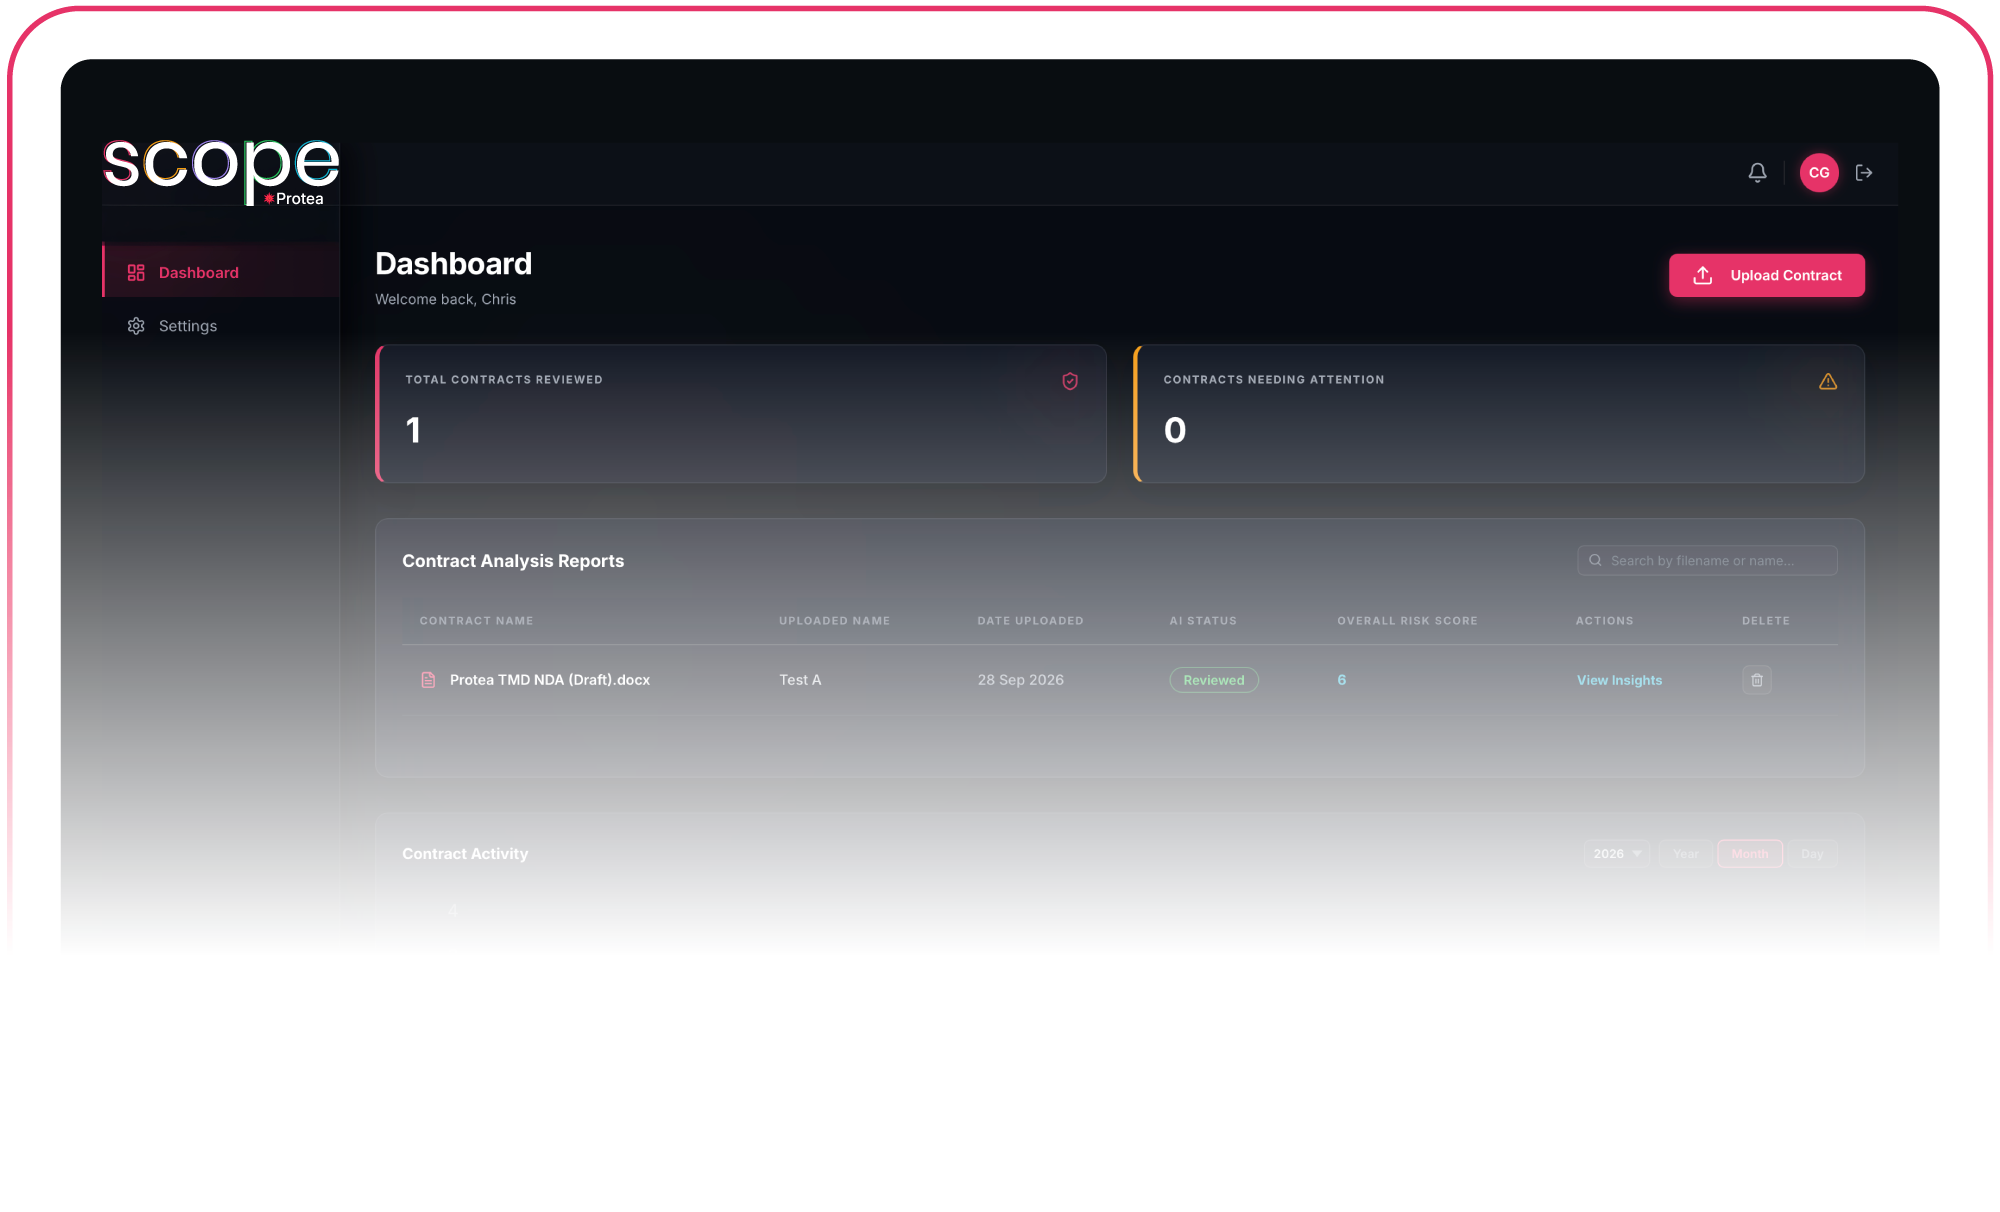Focus the Search by filename field

pos(1707,561)
